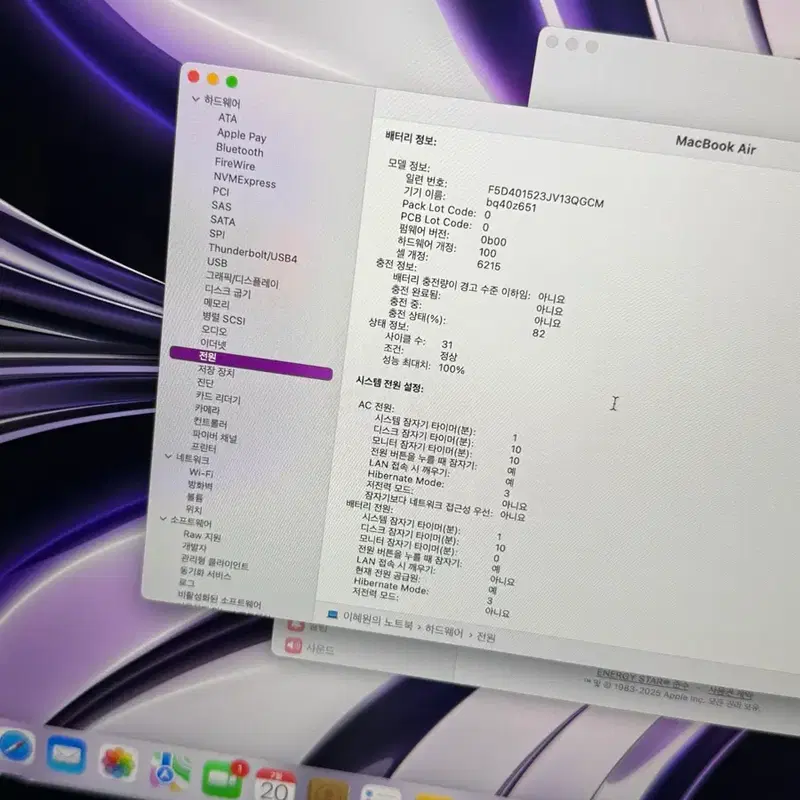This screenshot has height=800, width=800.
Task: Select 파이버 채널 in the sidebar
Action: tap(215, 436)
